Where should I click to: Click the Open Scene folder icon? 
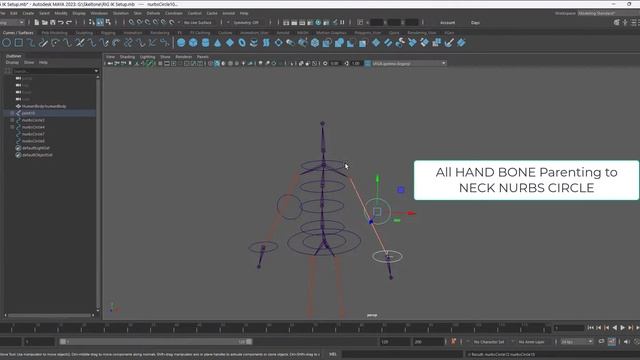point(44,22)
